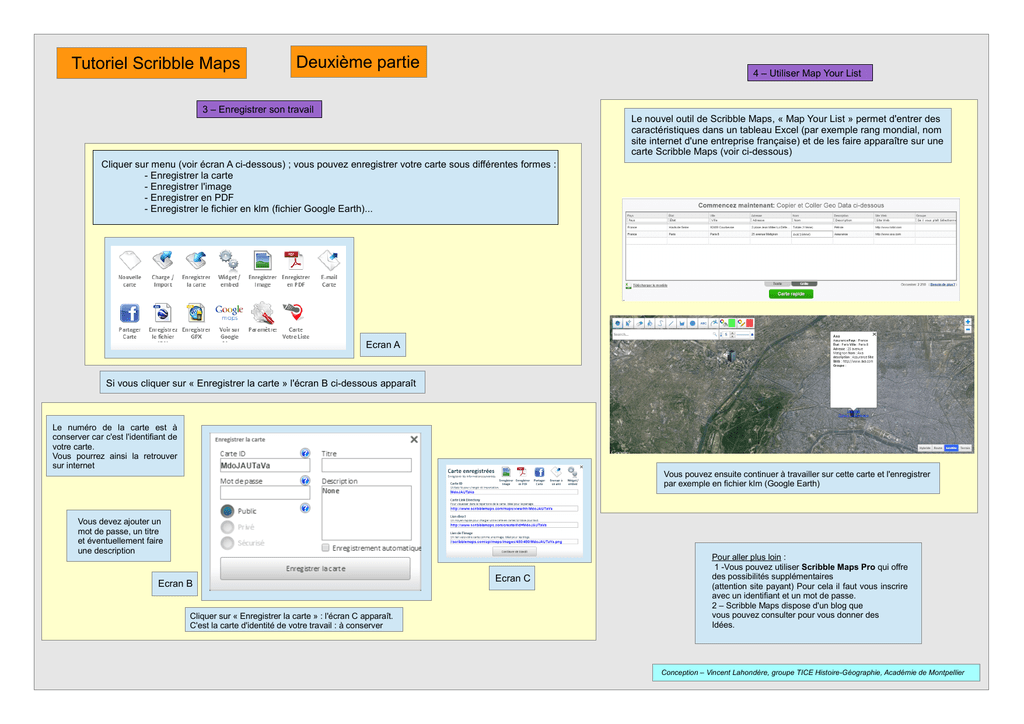This screenshot has width=1024, height=724.
Task: Open Voir sur Google maps icon
Action: tap(229, 313)
